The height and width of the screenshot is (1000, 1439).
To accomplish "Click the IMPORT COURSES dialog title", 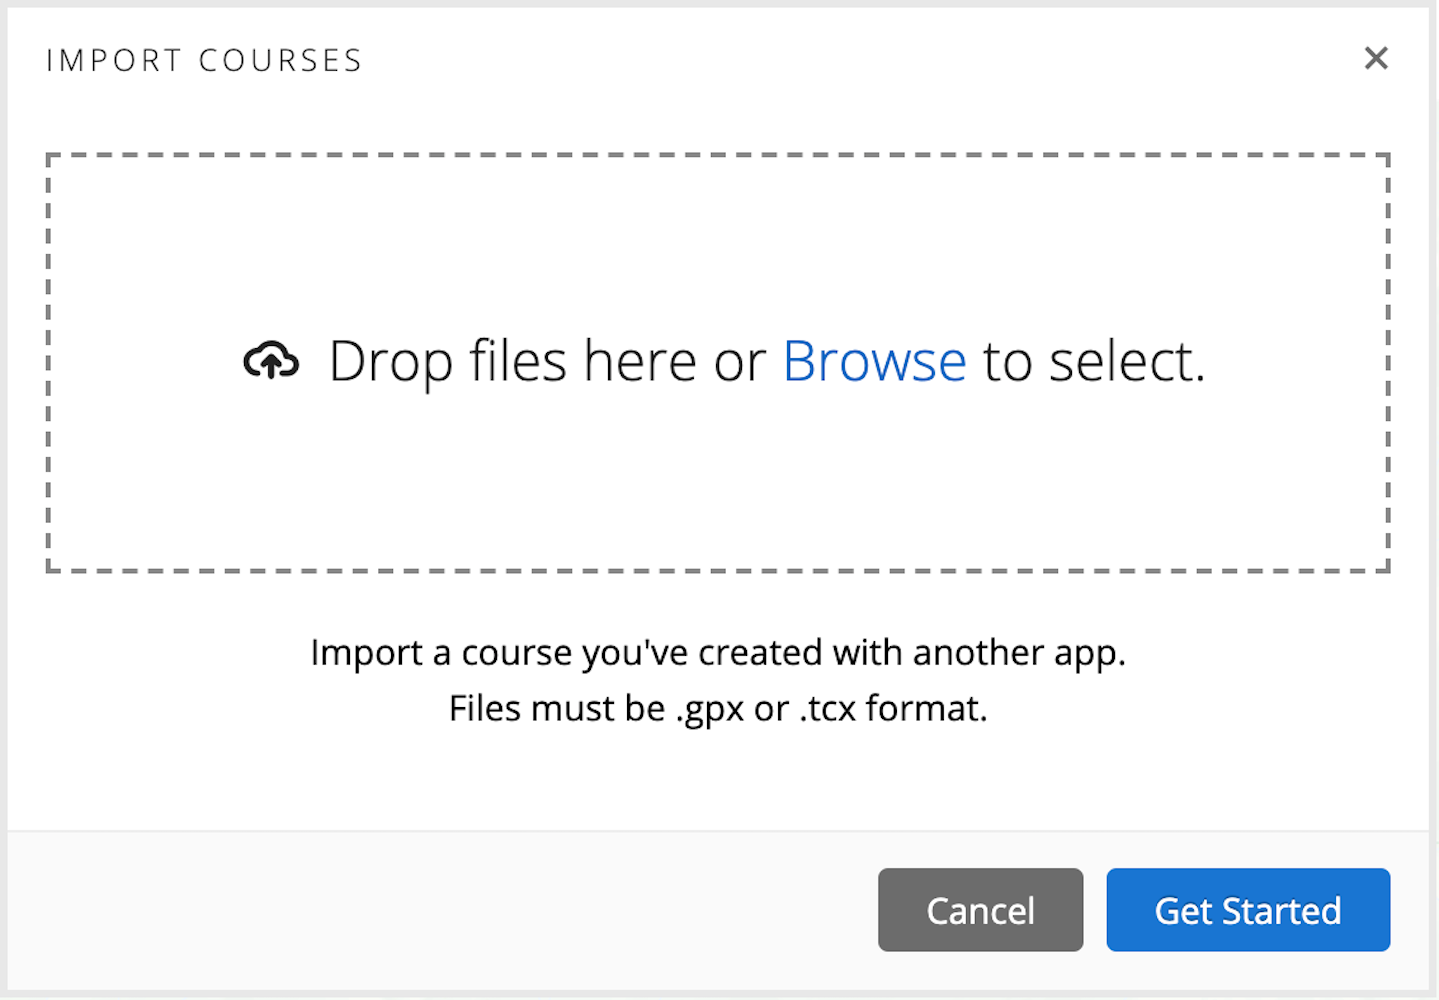I will tap(203, 60).
